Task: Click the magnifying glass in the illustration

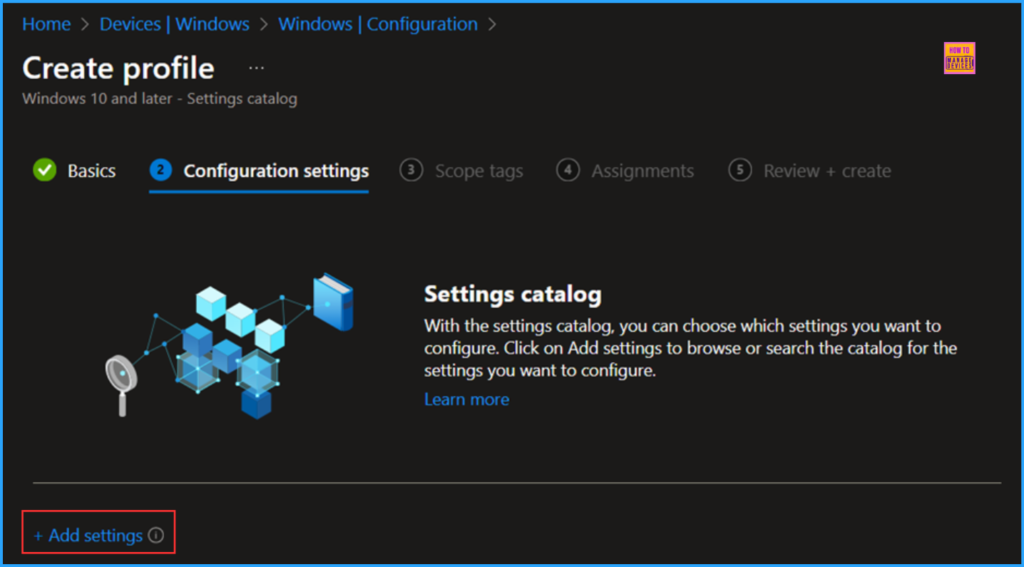Action: pyautogui.click(x=121, y=379)
